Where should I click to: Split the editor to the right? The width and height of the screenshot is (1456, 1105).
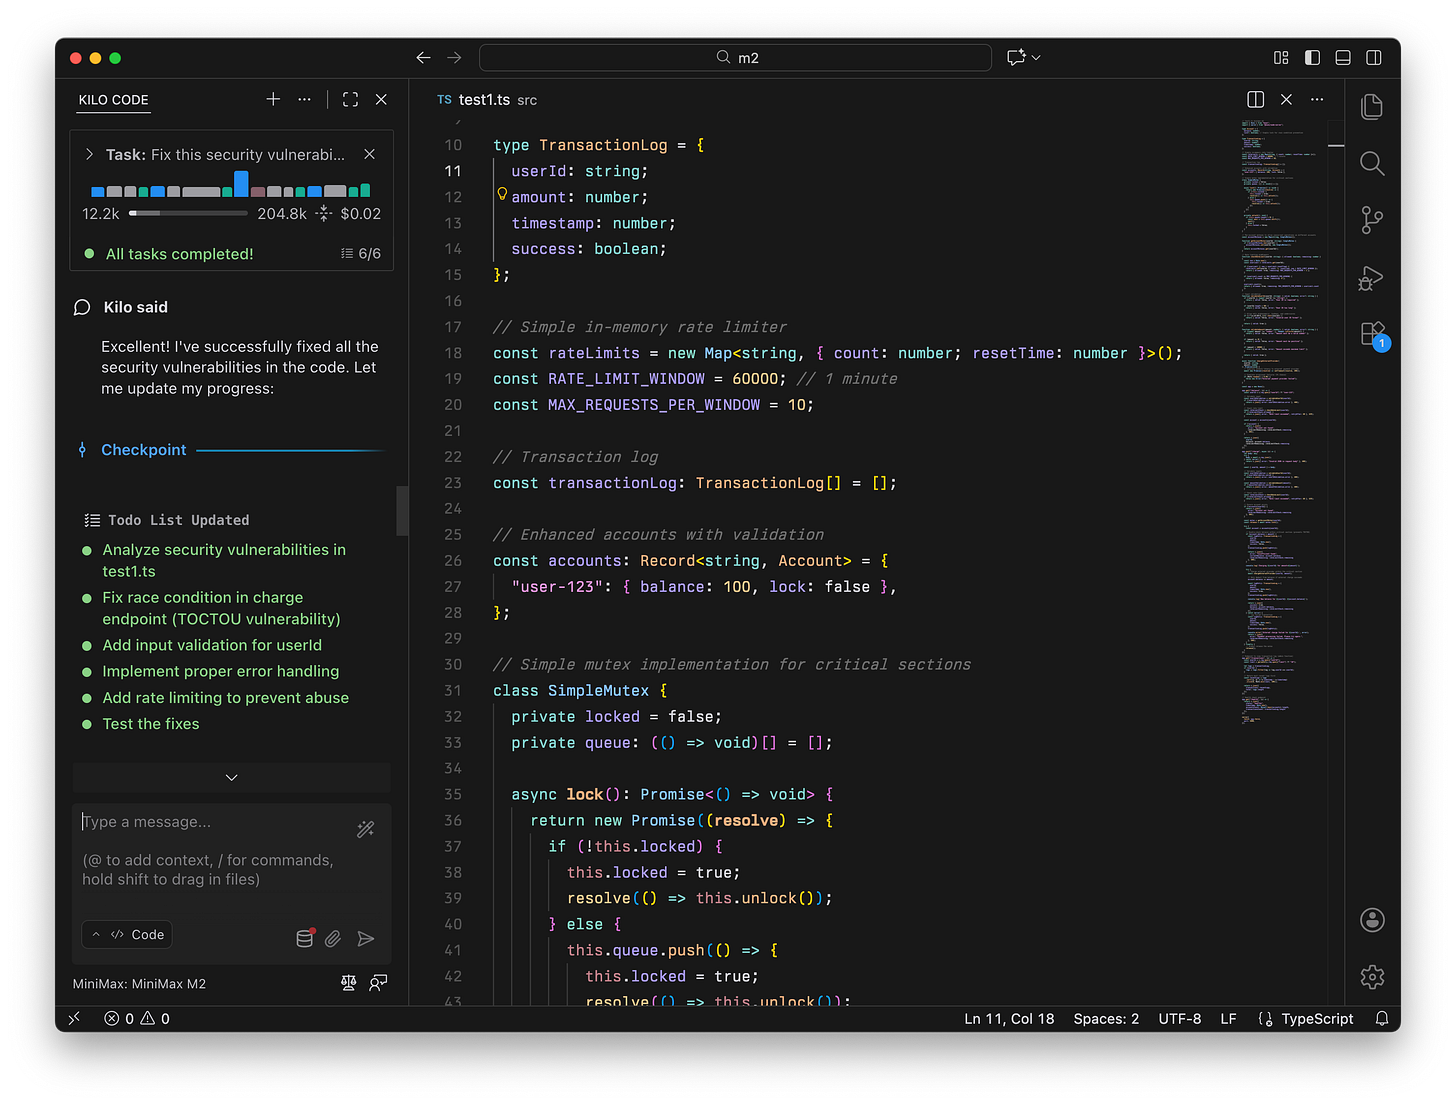(x=1255, y=100)
